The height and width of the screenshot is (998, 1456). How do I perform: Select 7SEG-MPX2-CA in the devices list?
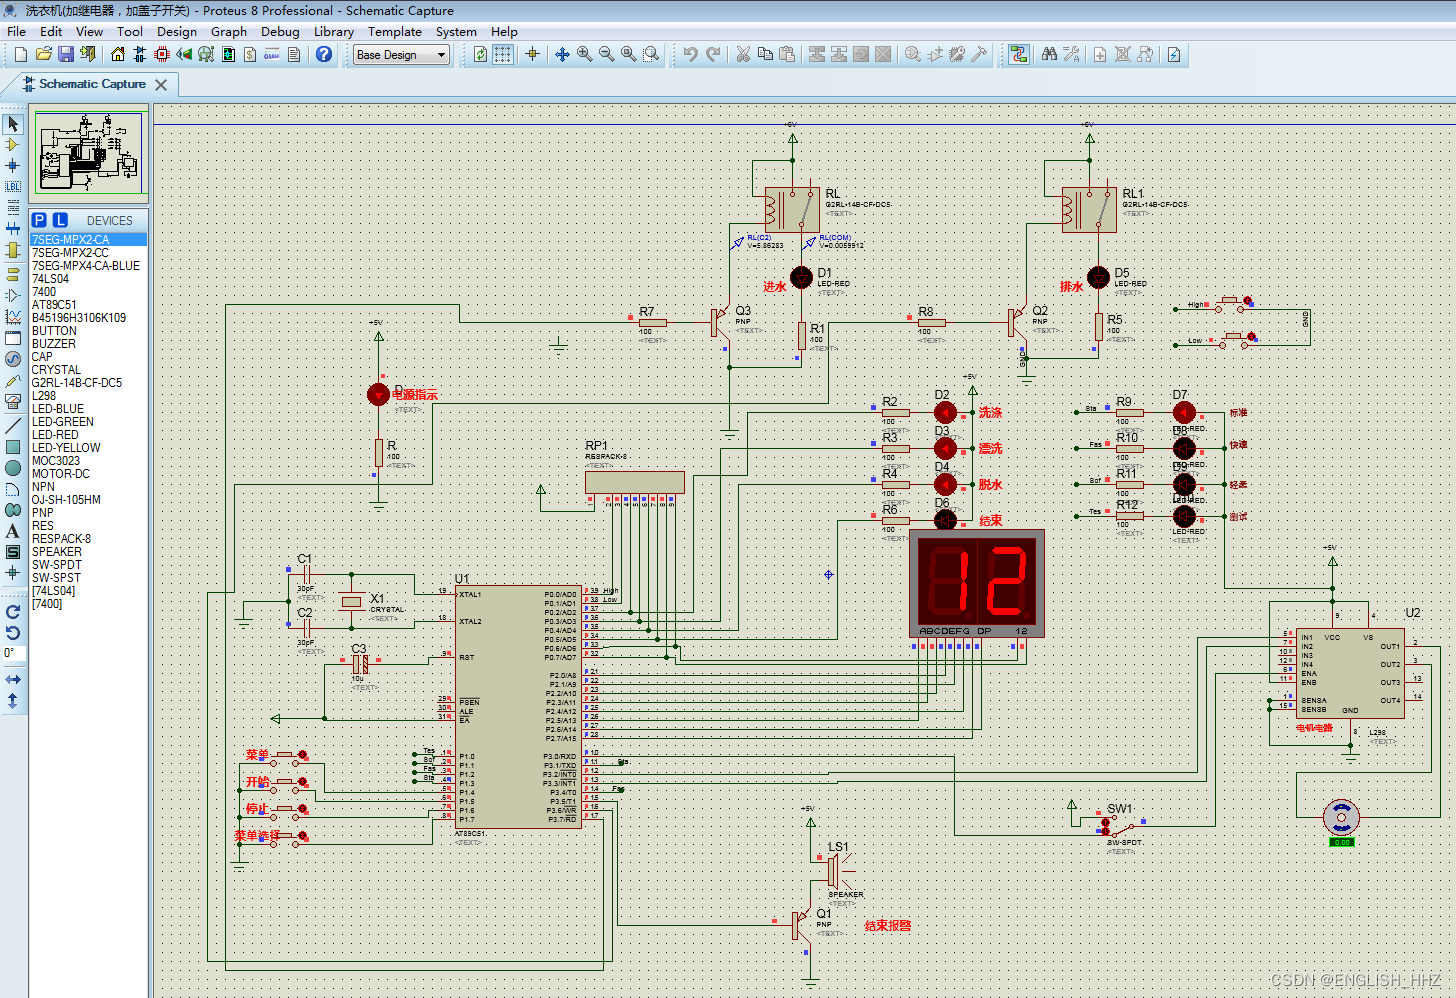88,240
